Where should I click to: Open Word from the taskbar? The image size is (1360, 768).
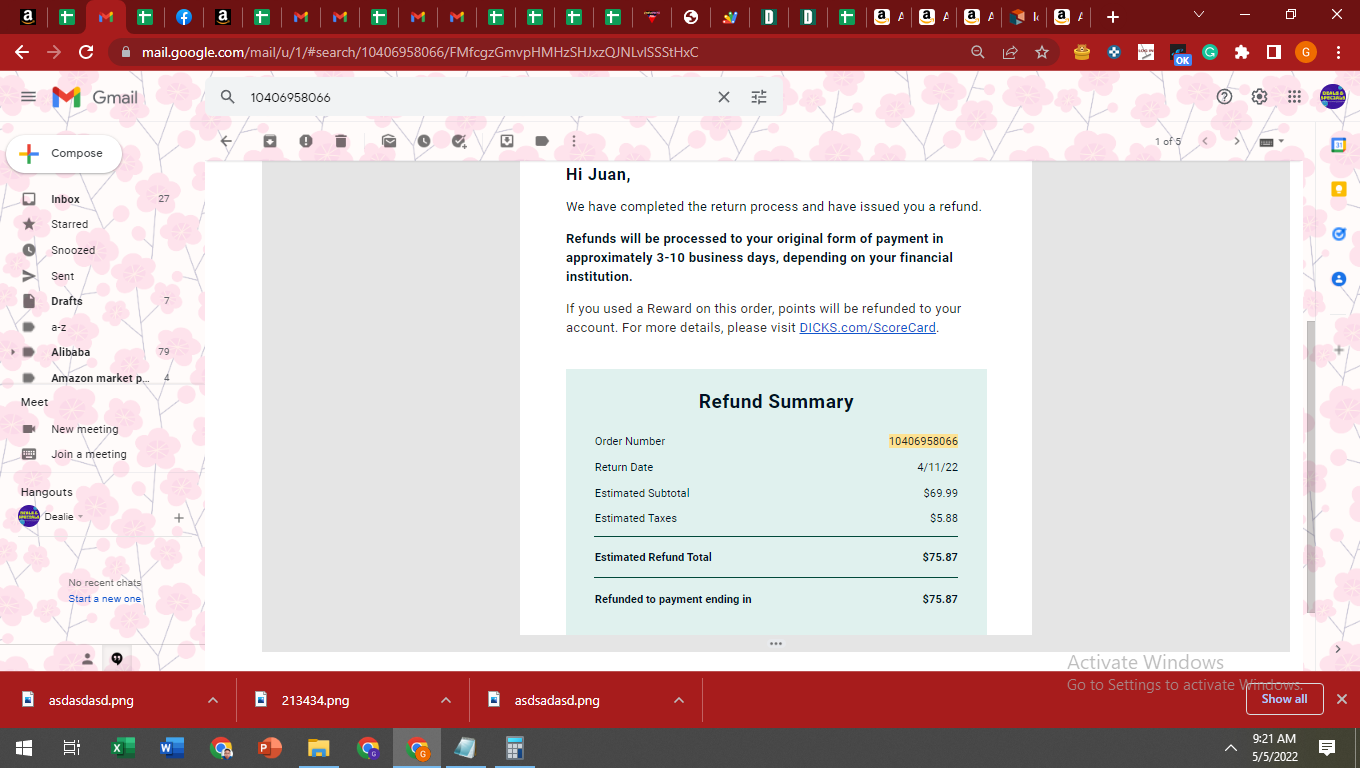pos(172,747)
